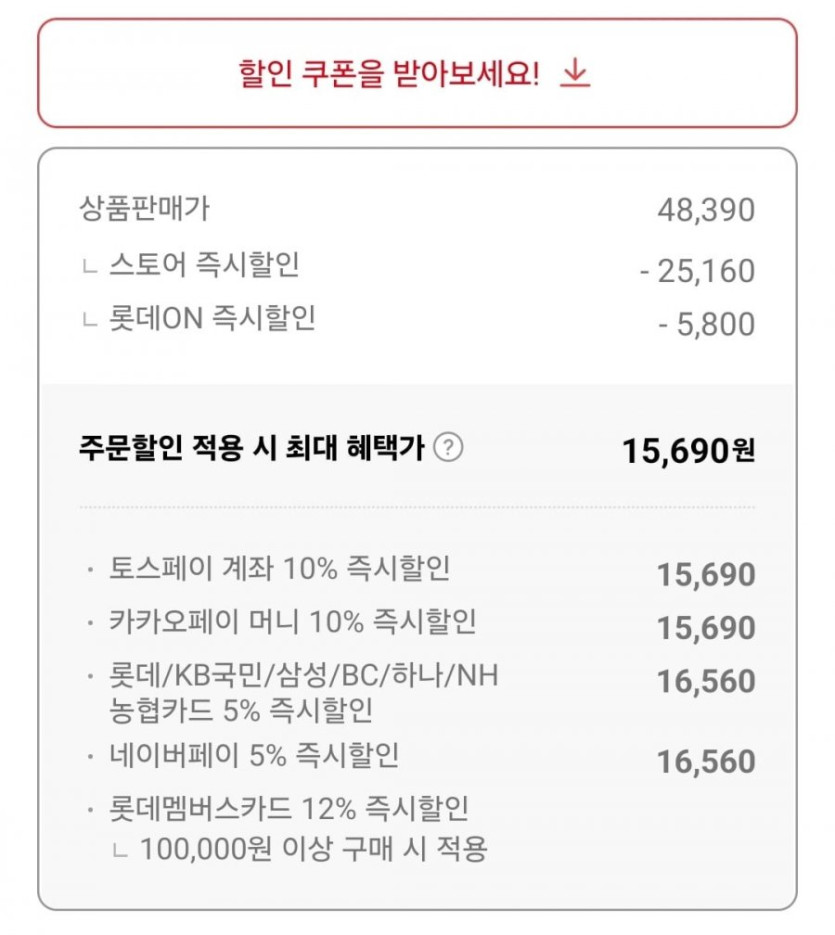Click the question mark help icon
The height and width of the screenshot is (935, 835).
pyautogui.click(x=450, y=449)
